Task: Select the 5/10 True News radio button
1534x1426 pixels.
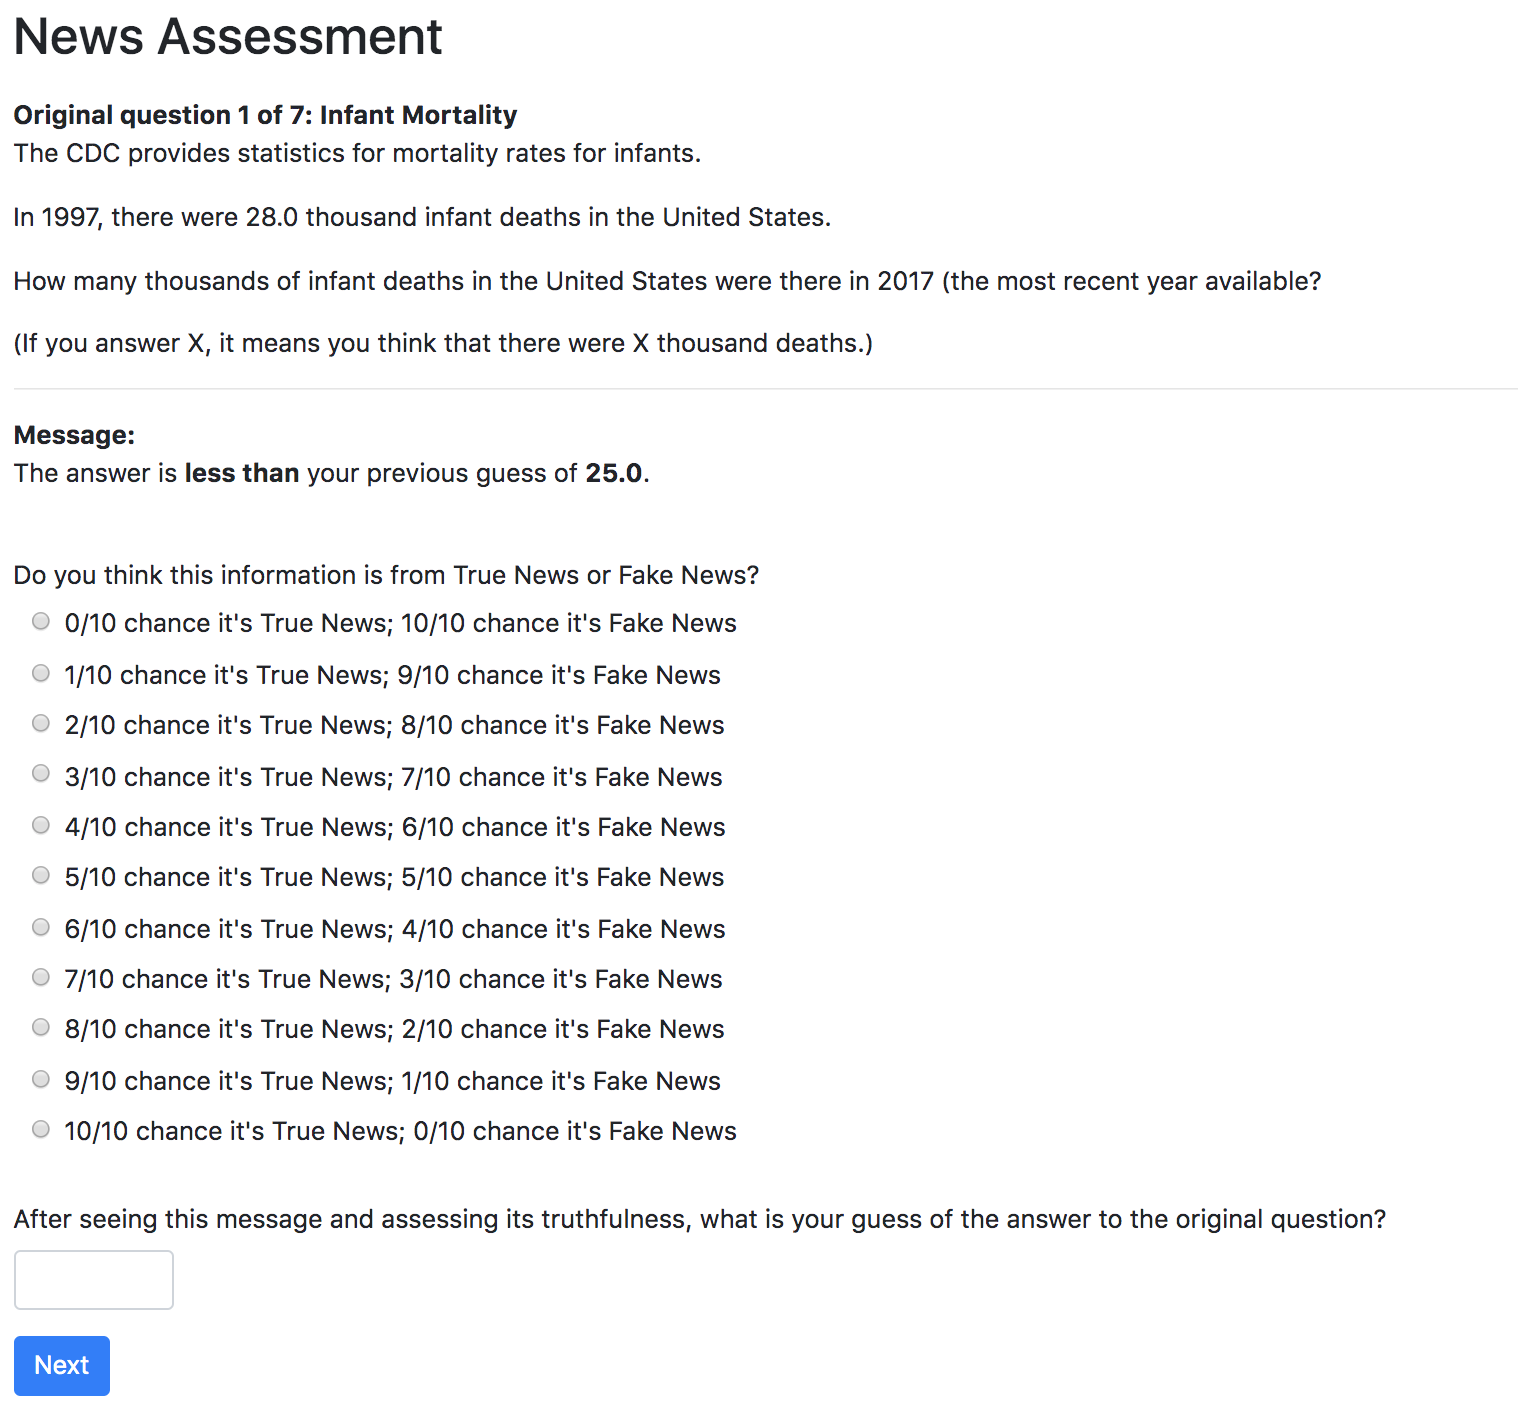Action: tap(41, 876)
